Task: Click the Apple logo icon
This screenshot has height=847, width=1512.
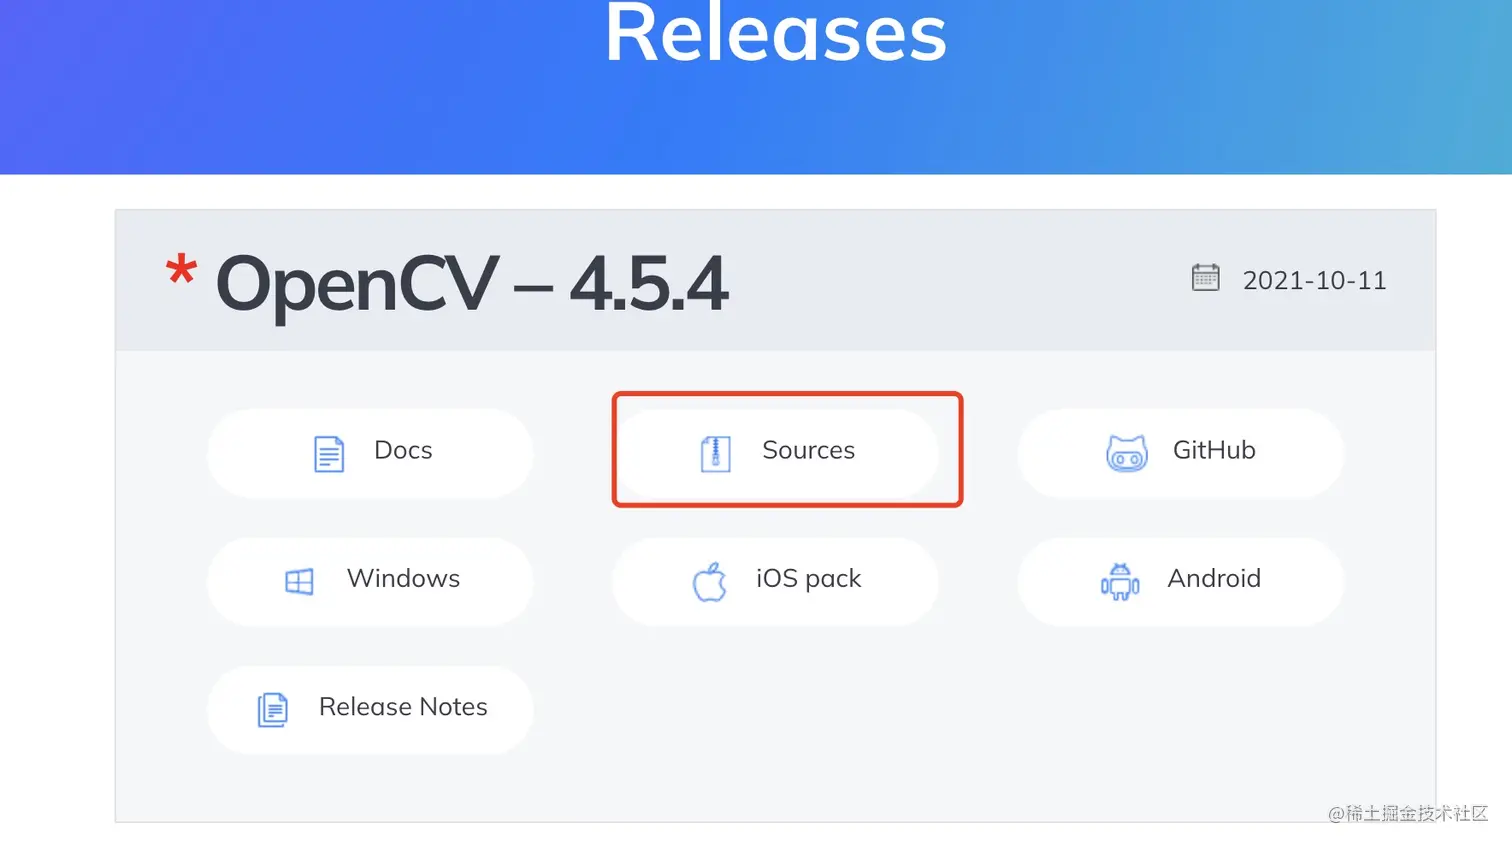Action: click(x=709, y=581)
